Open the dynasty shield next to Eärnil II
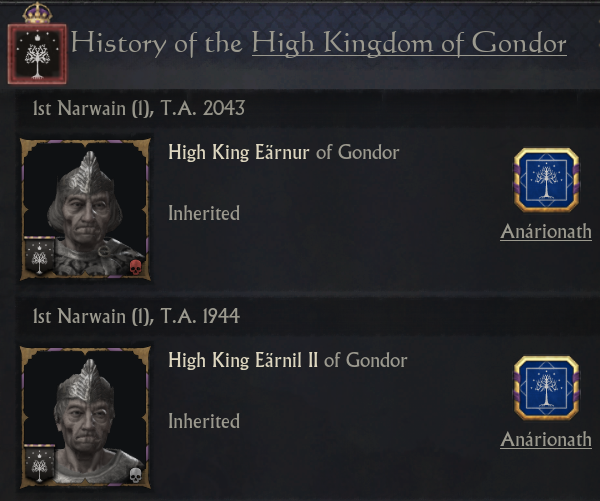600x501 pixels. [x=546, y=388]
